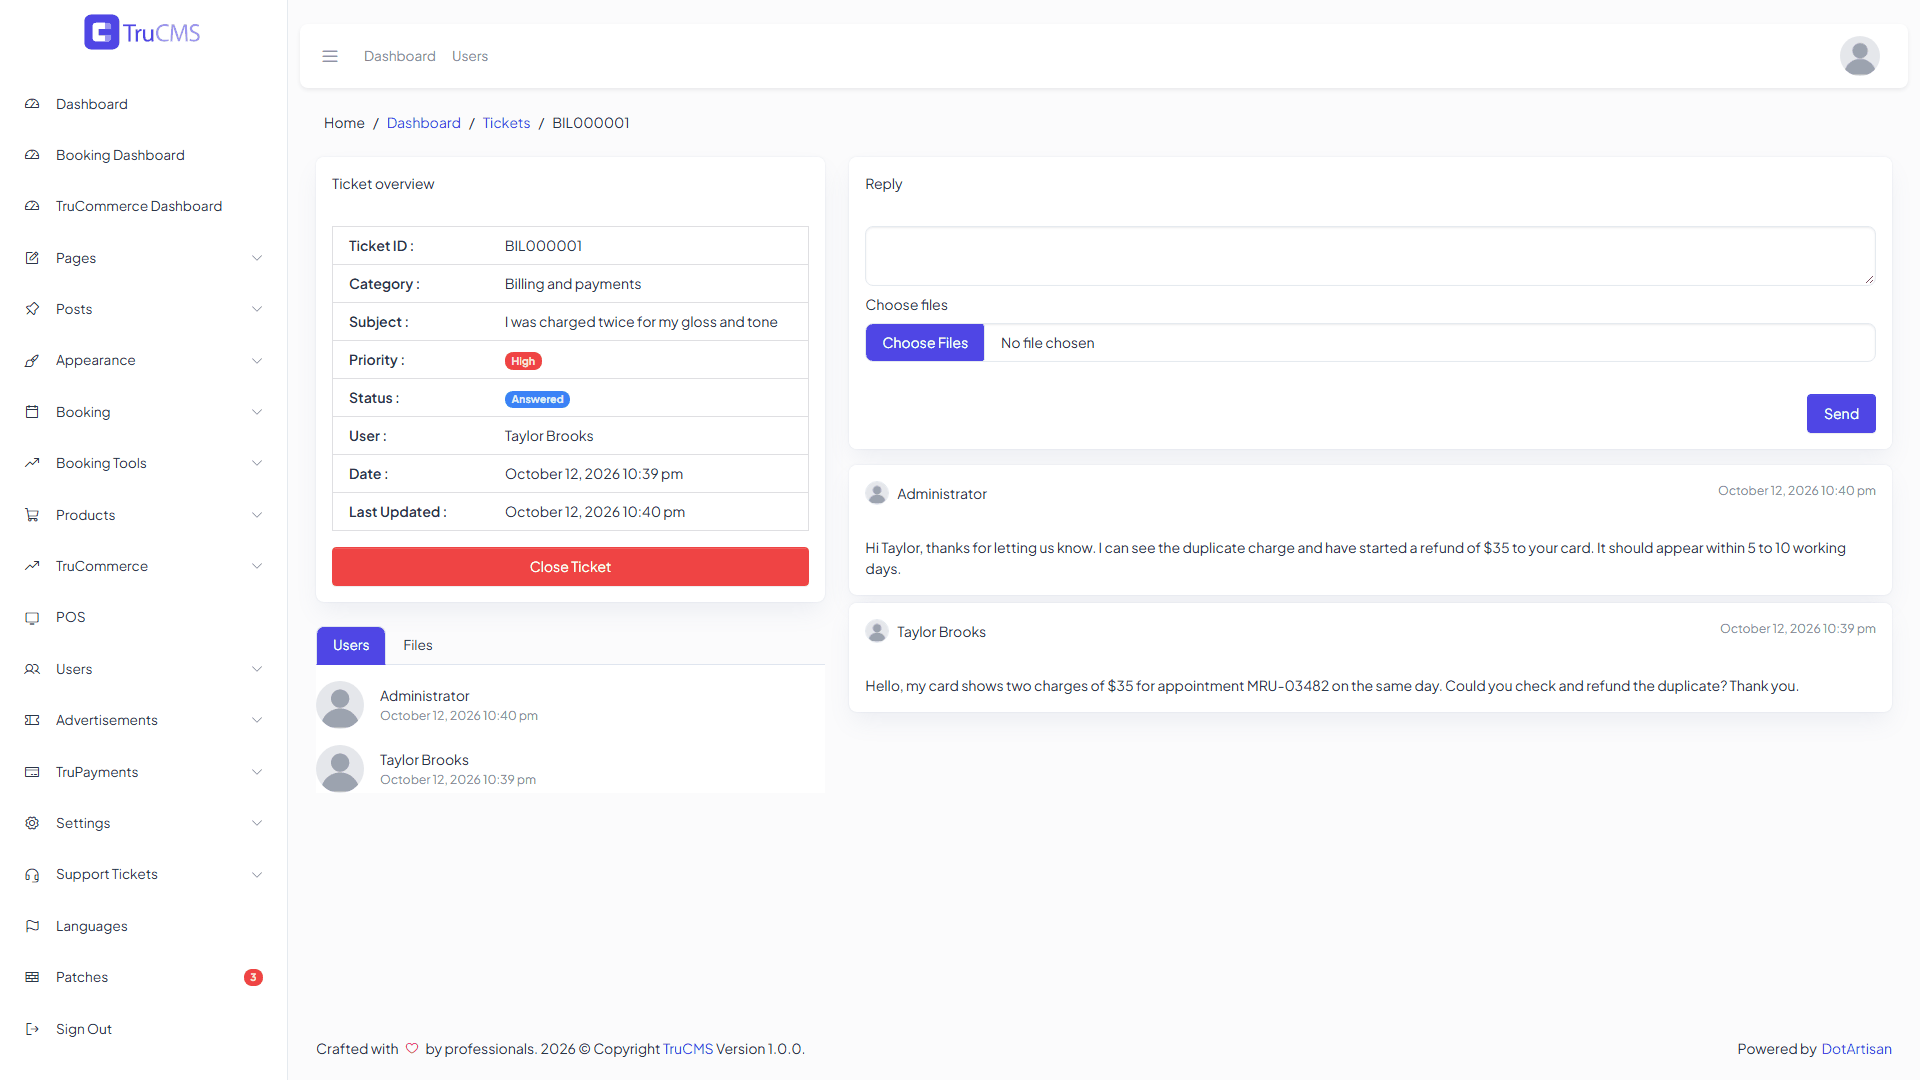This screenshot has width=1920, height=1080.
Task: Expand the TruCommerce menu chevron
Action: 257,566
